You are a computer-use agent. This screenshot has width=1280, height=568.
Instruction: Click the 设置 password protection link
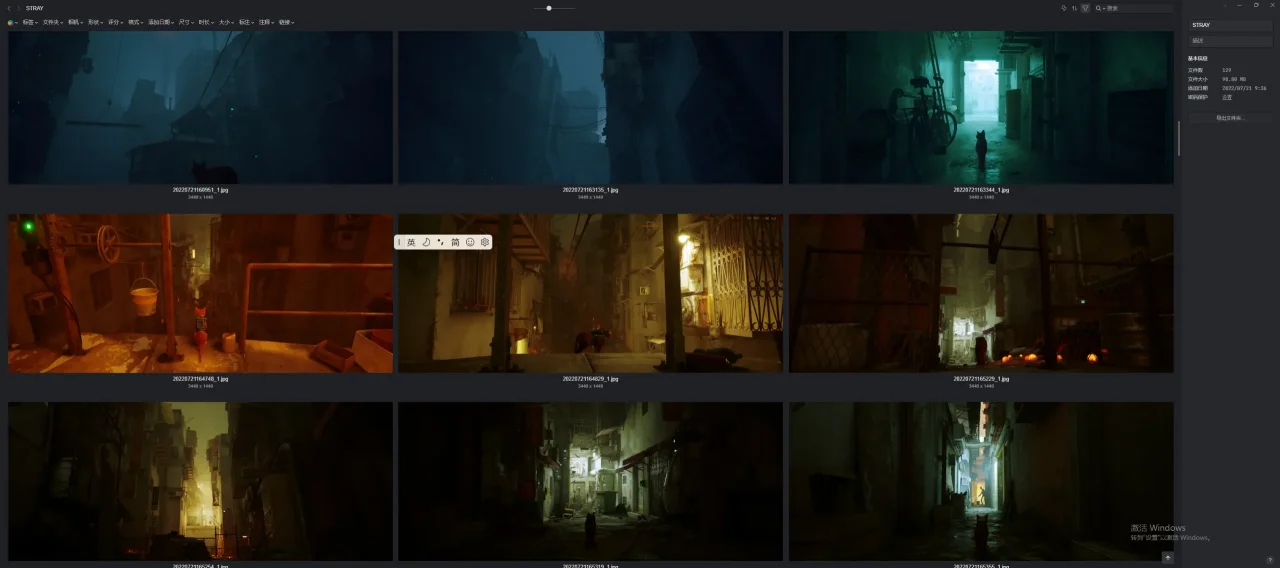point(1227,97)
